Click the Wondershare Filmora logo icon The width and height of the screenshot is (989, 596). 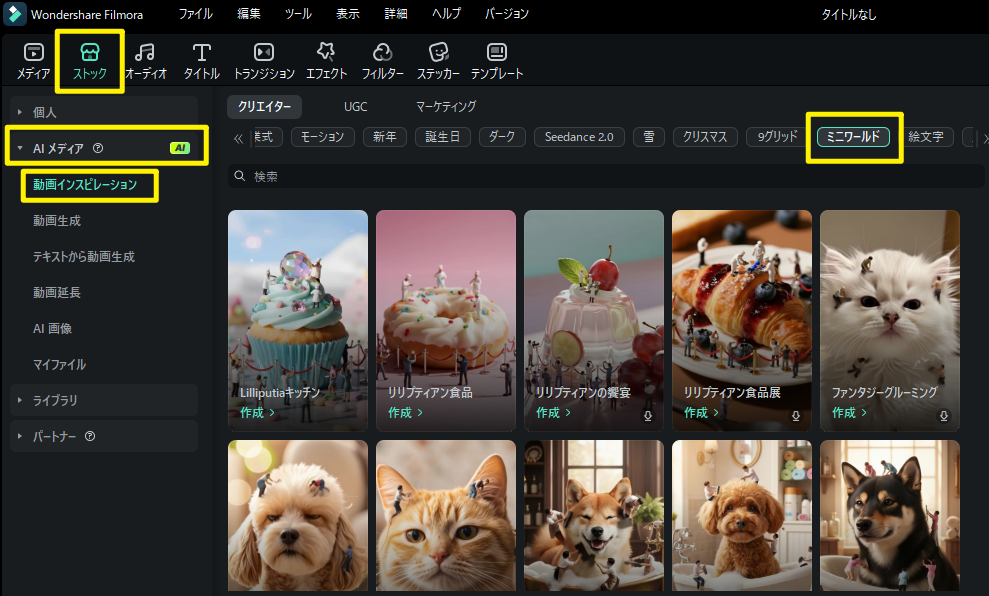pos(14,14)
